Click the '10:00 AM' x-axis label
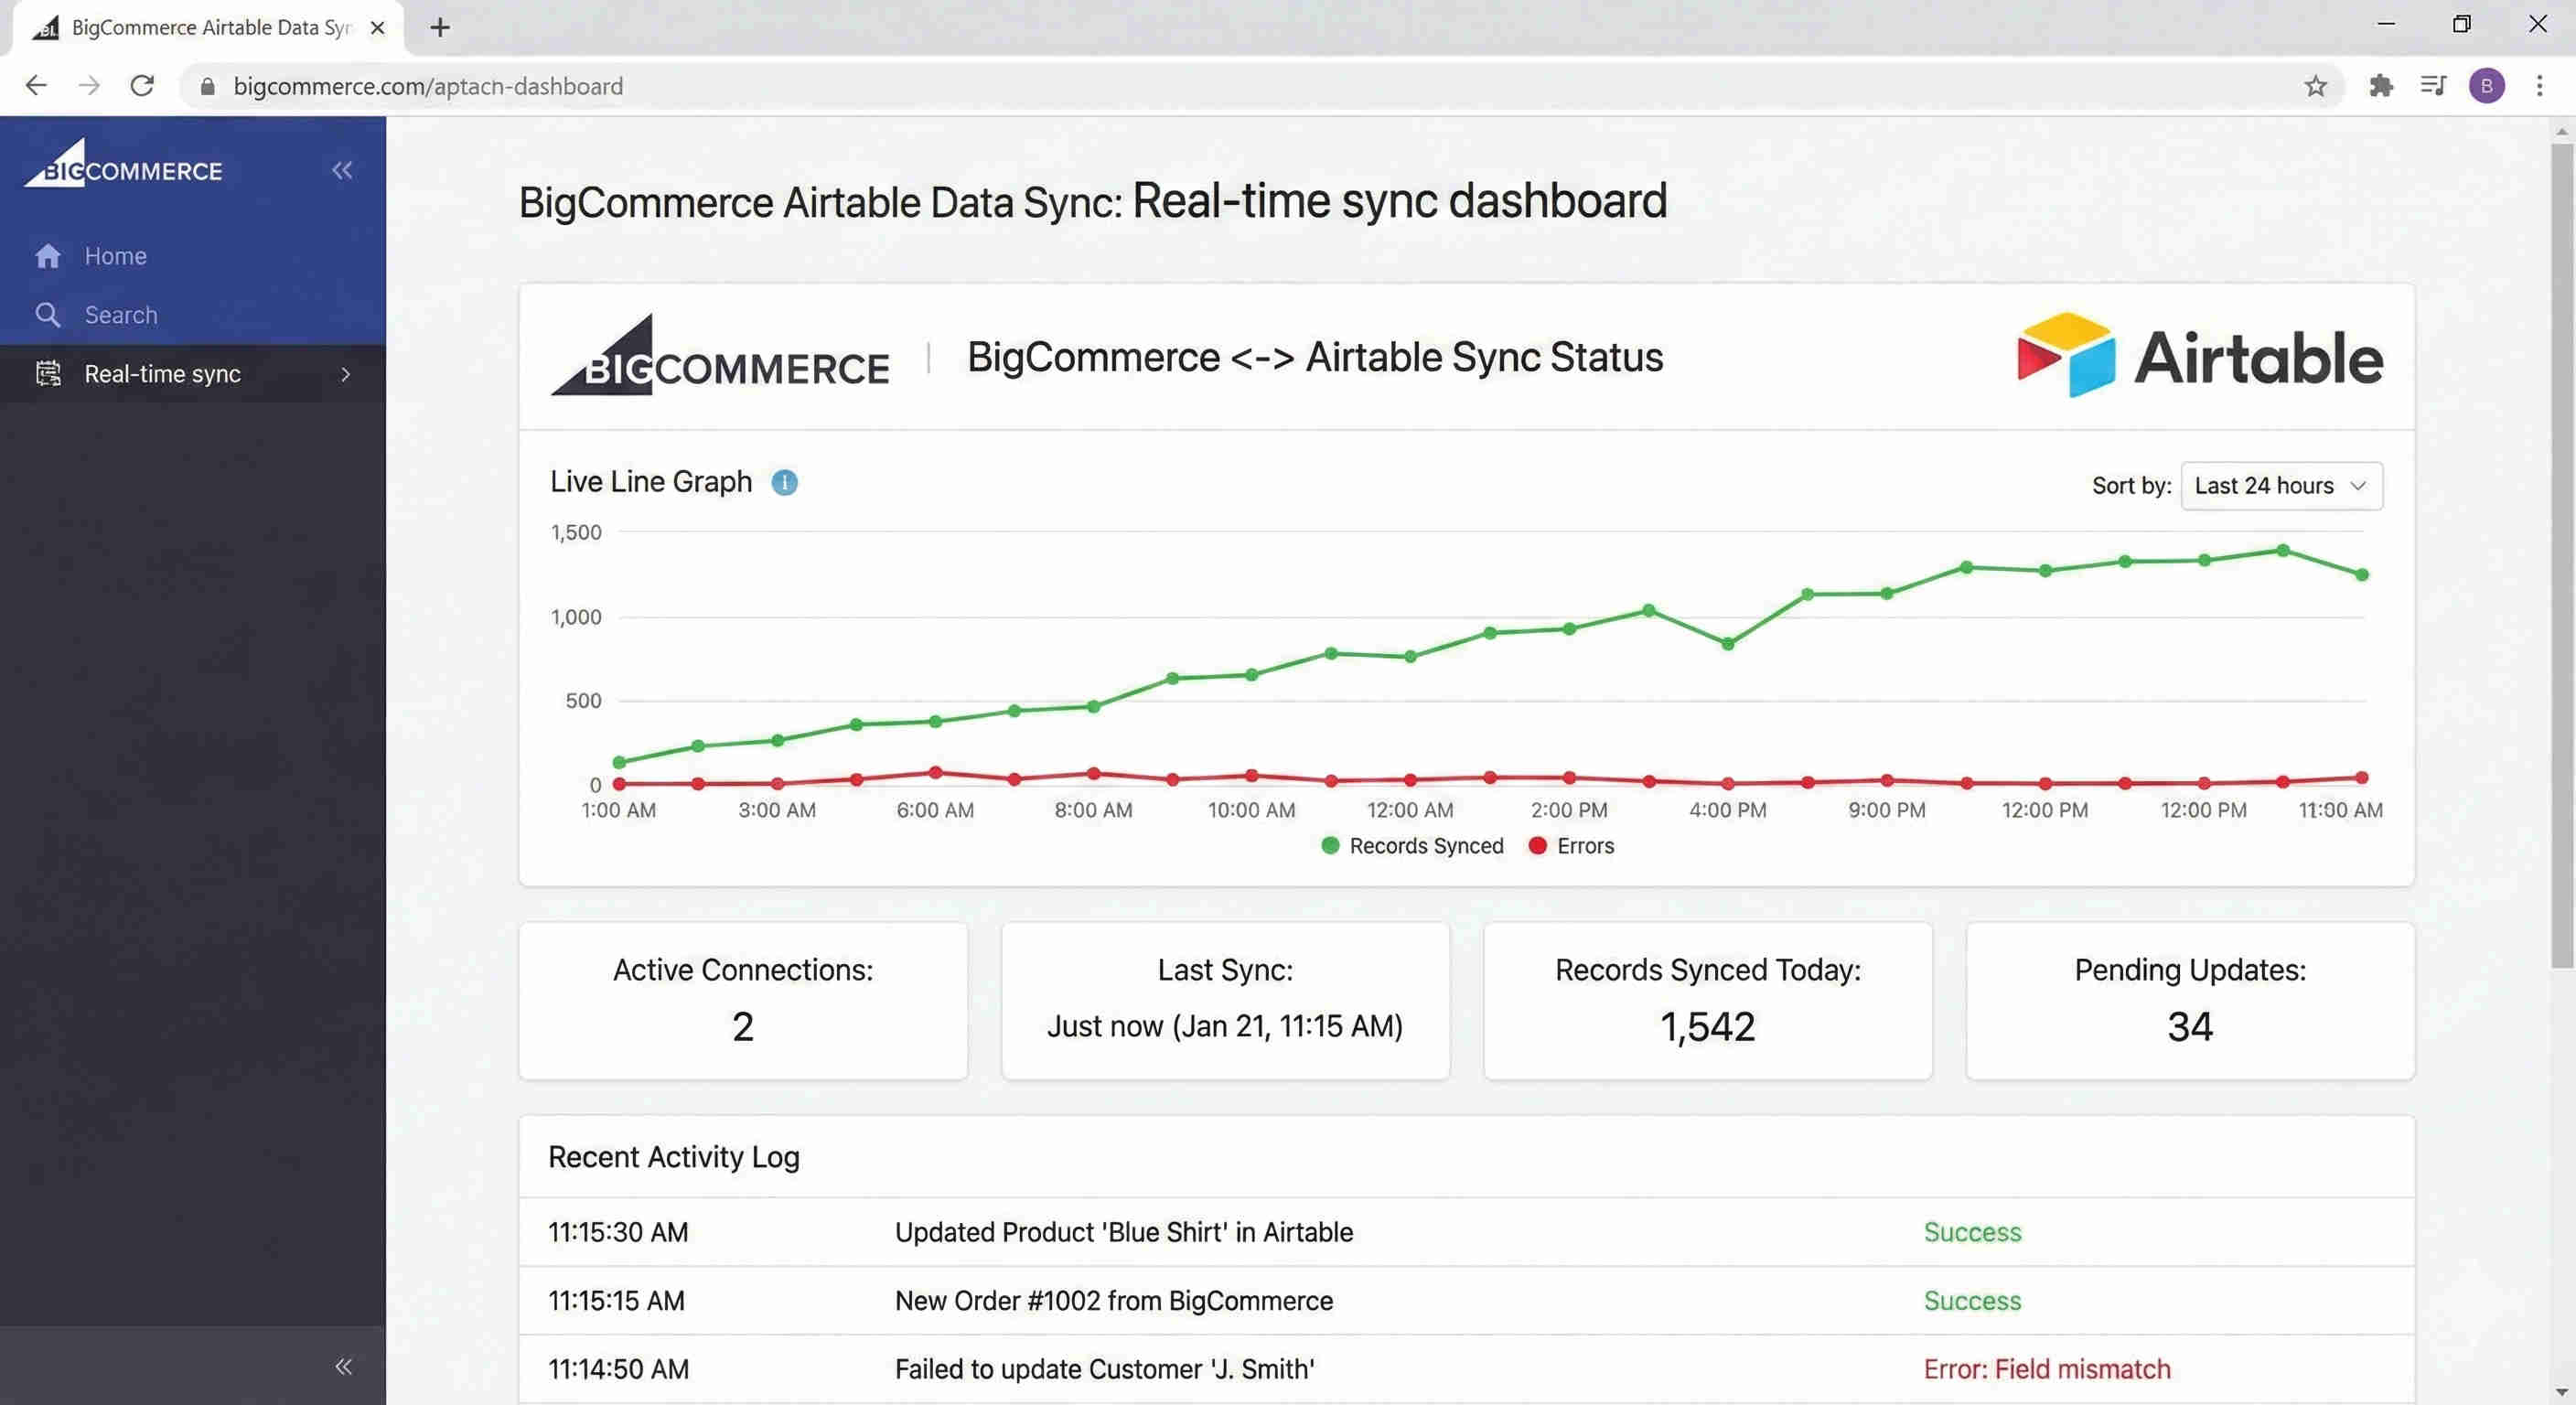This screenshot has height=1405, width=2576. (x=1251, y=810)
